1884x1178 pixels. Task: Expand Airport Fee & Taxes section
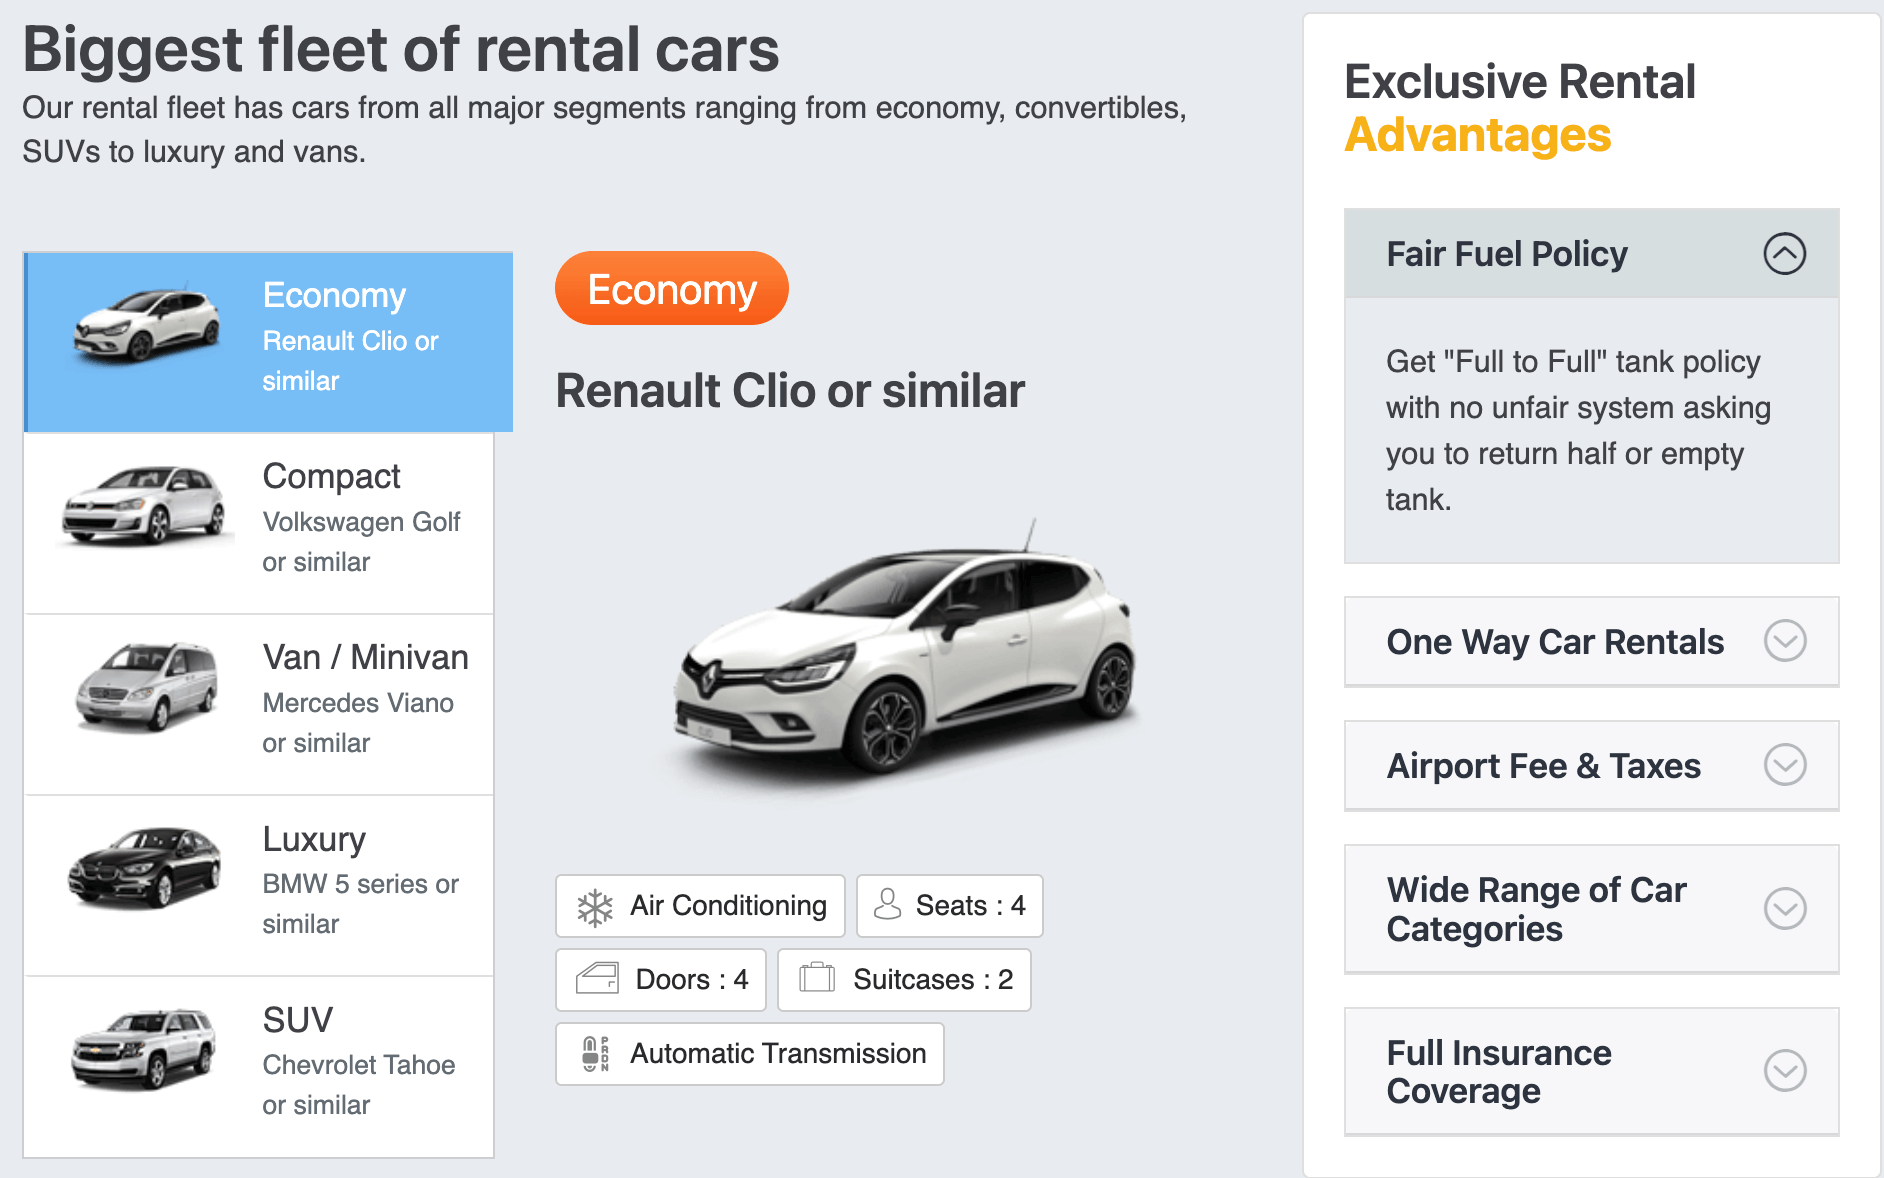pos(1784,765)
